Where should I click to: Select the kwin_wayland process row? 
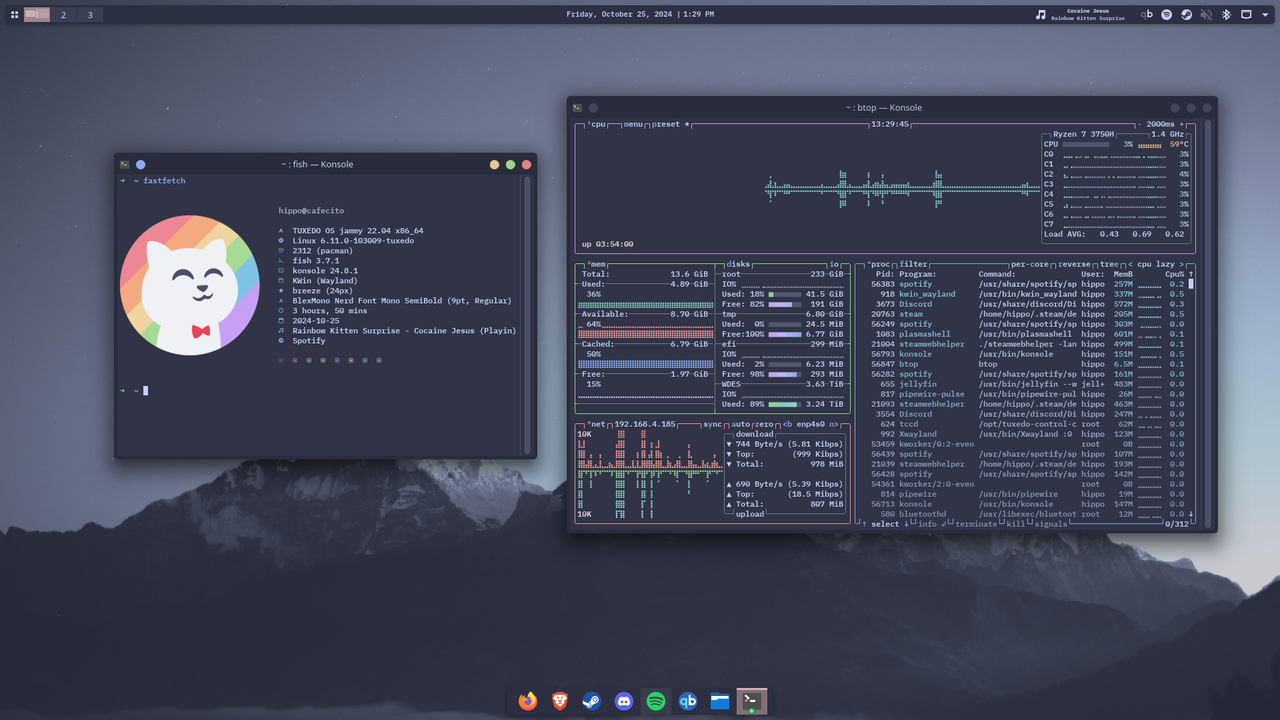(1027, 294)
